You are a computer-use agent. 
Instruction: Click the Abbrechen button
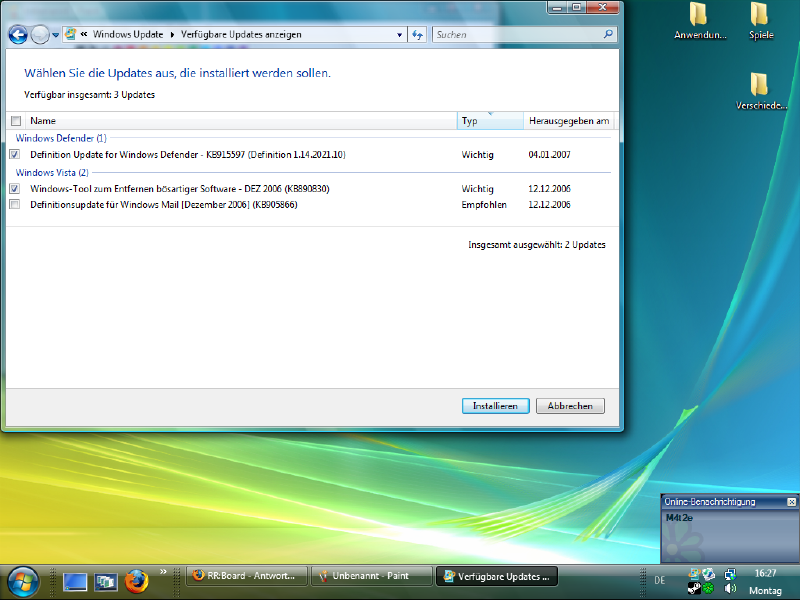(570, 406)
